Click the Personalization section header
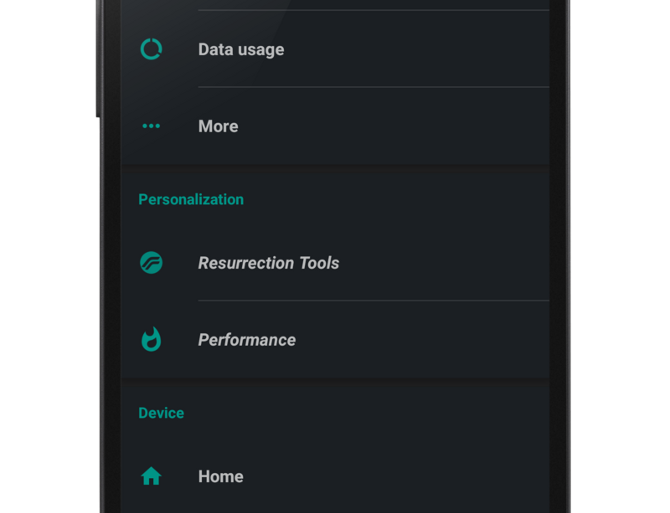Image resolution: width=670 pixels, height=513 pixels. pos(191,199)
